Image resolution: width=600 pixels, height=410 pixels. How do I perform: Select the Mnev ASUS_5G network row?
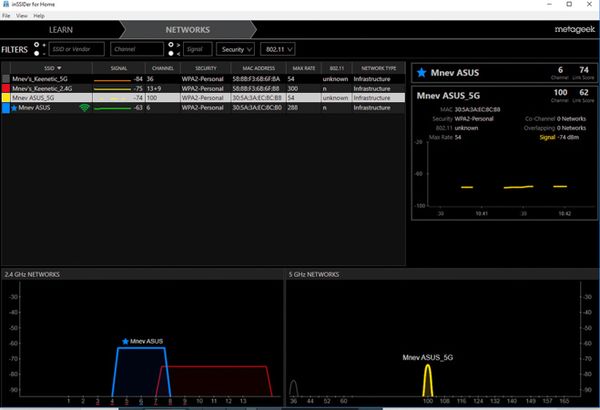pos(203,98)
